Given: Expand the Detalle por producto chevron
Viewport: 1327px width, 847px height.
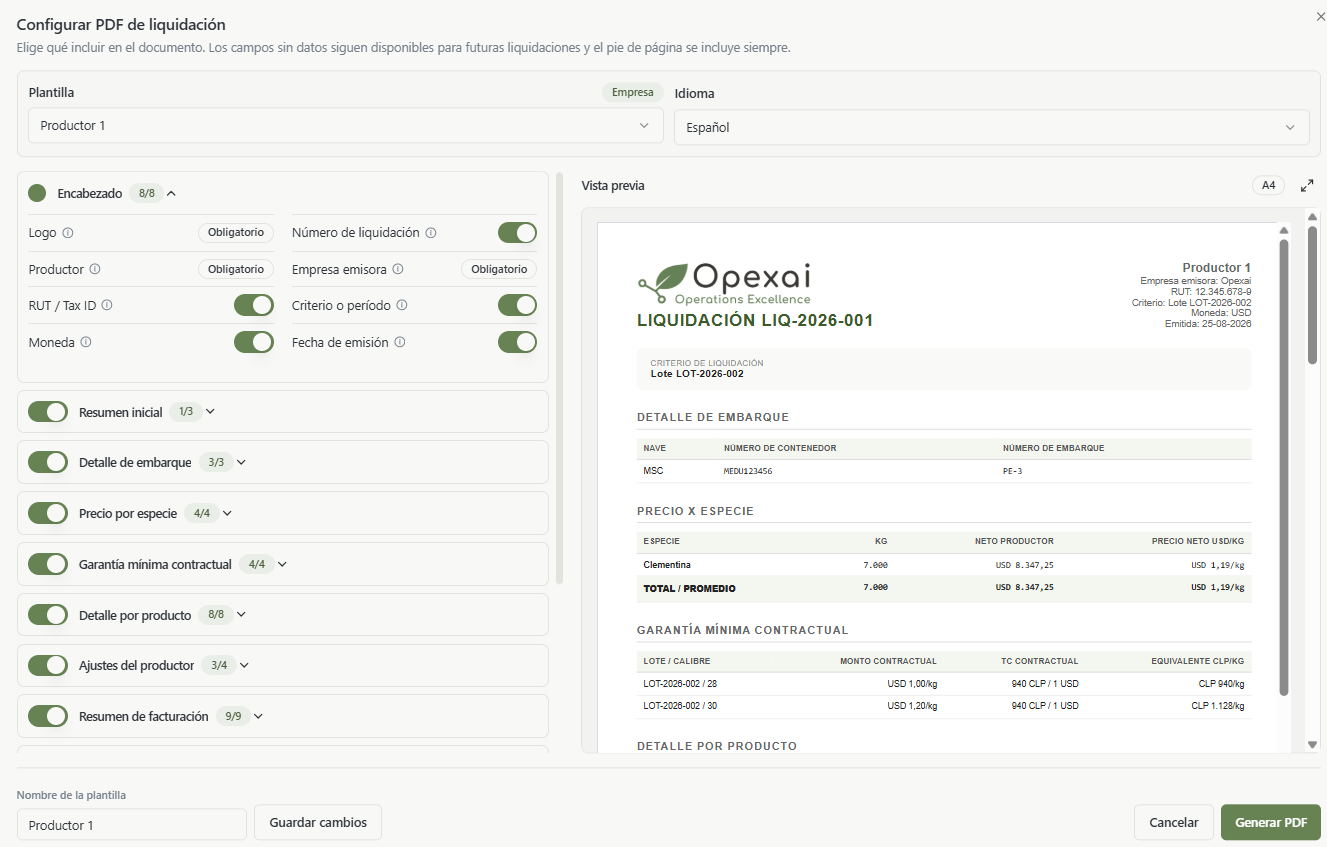Looking at the screenshot, I should tap(241, 615).
